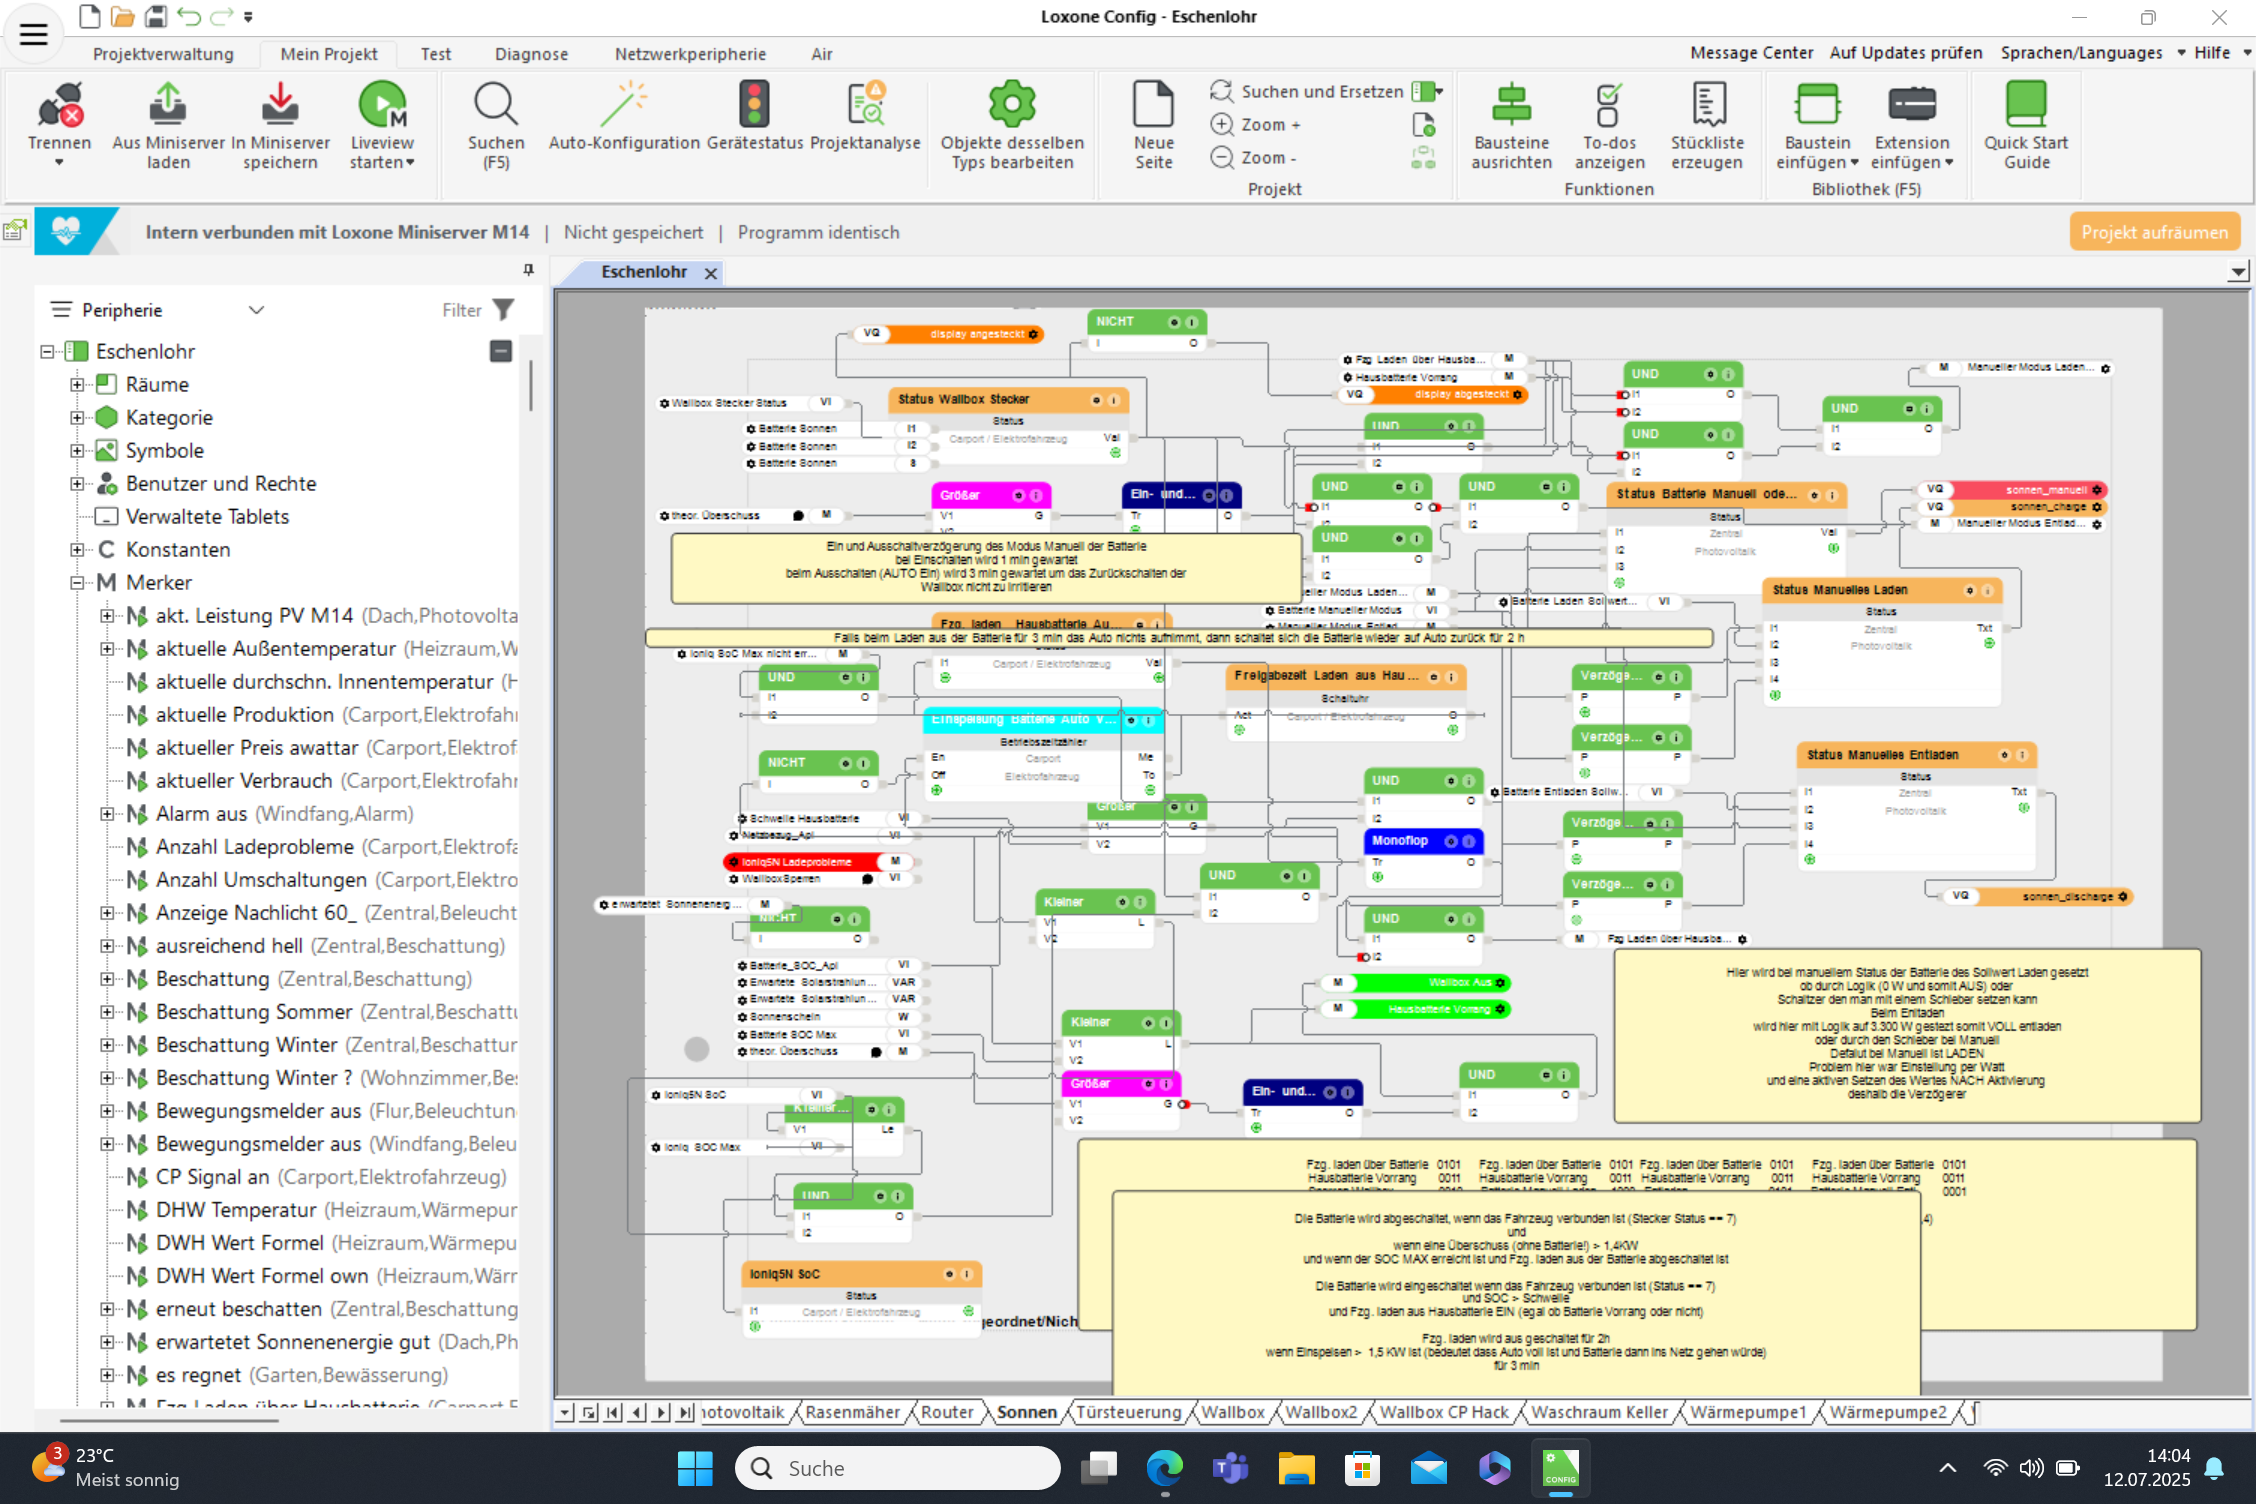Image resolution: width=2256 pixels, height=1504 pixels.
Task: Click Stückliste erzeugen icon
Action: click(x=1707, y=105)
